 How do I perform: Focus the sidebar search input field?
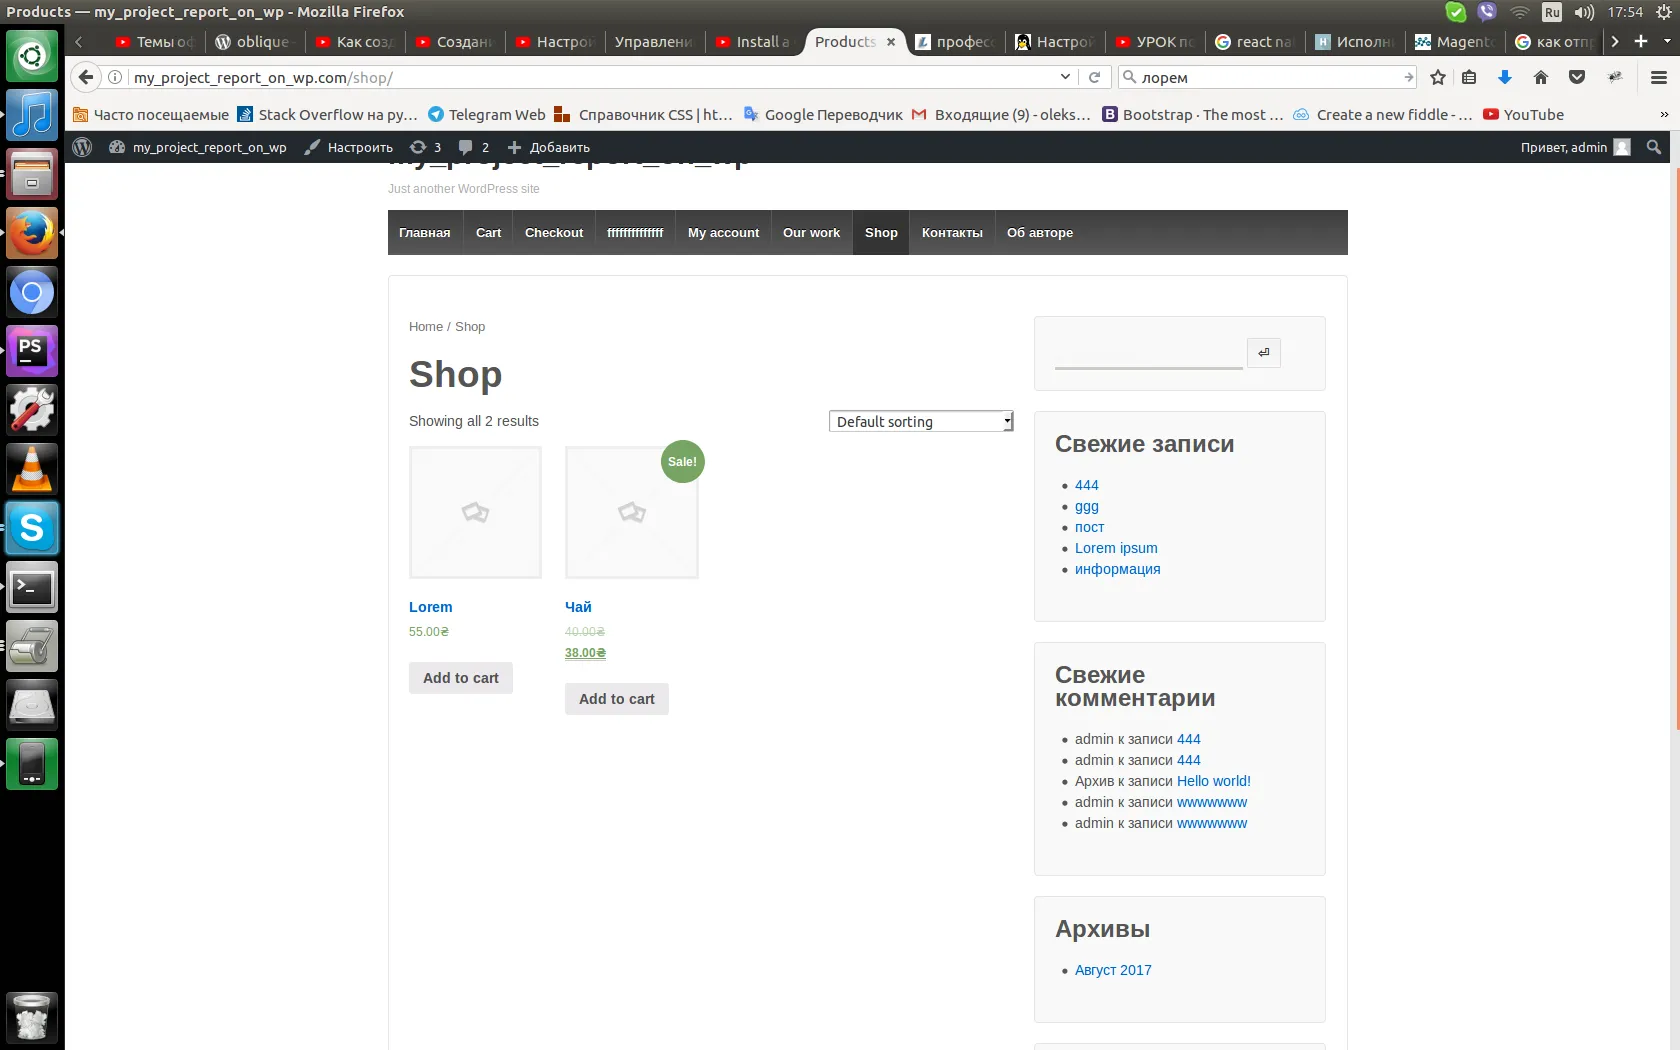[x=1149, y=352]
